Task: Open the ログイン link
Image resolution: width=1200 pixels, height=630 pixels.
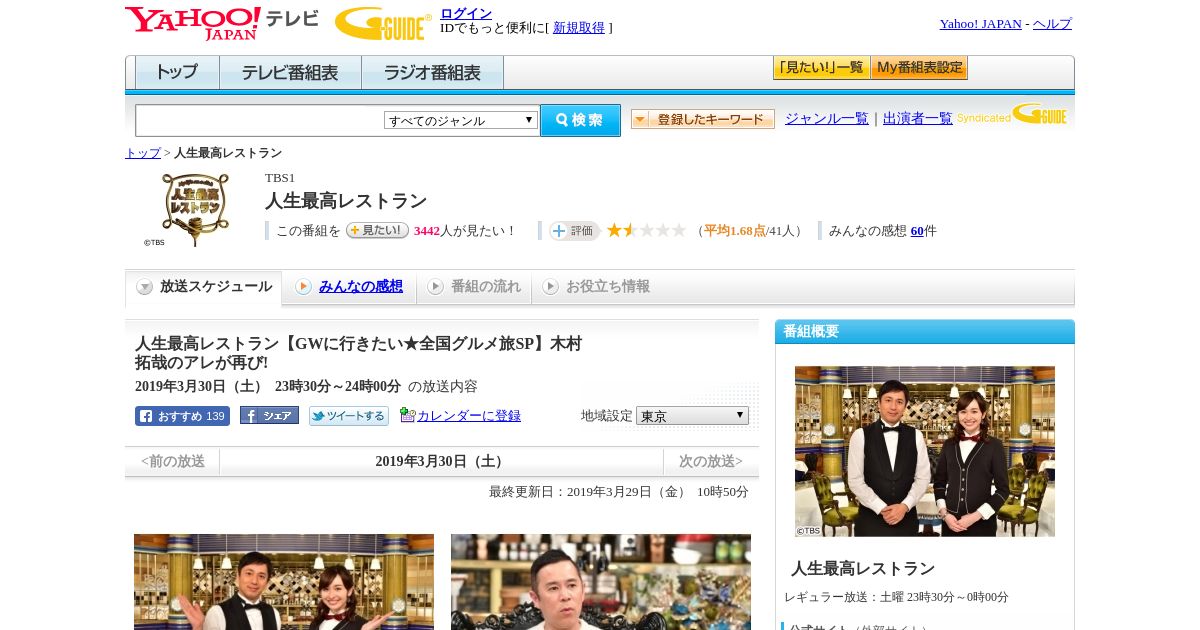Action: (466, 13)
